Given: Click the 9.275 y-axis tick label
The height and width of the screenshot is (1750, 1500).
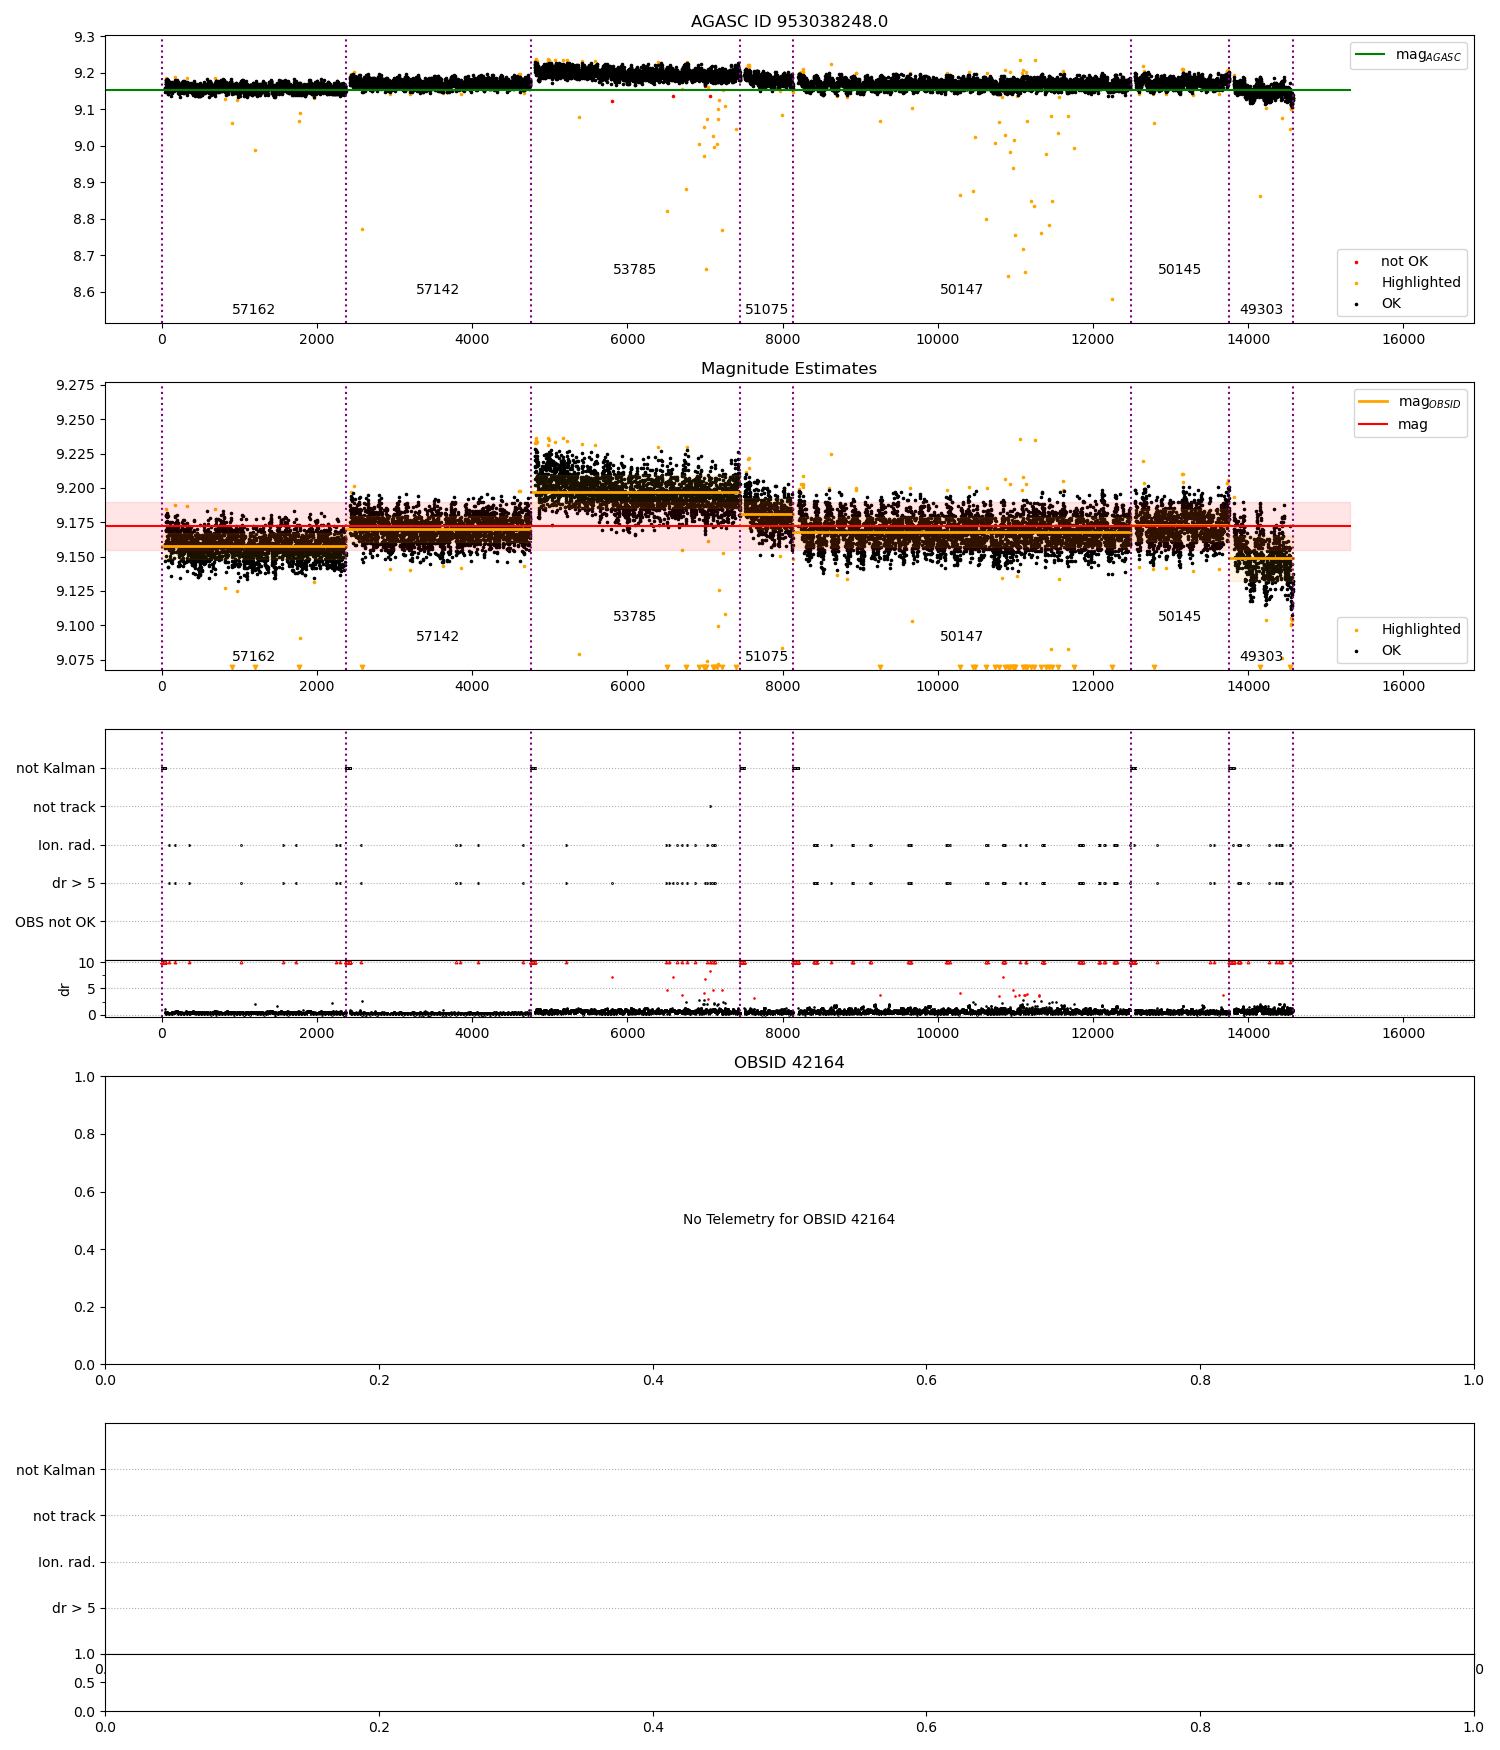Looking at the screenshot, I should coord(75,385).
